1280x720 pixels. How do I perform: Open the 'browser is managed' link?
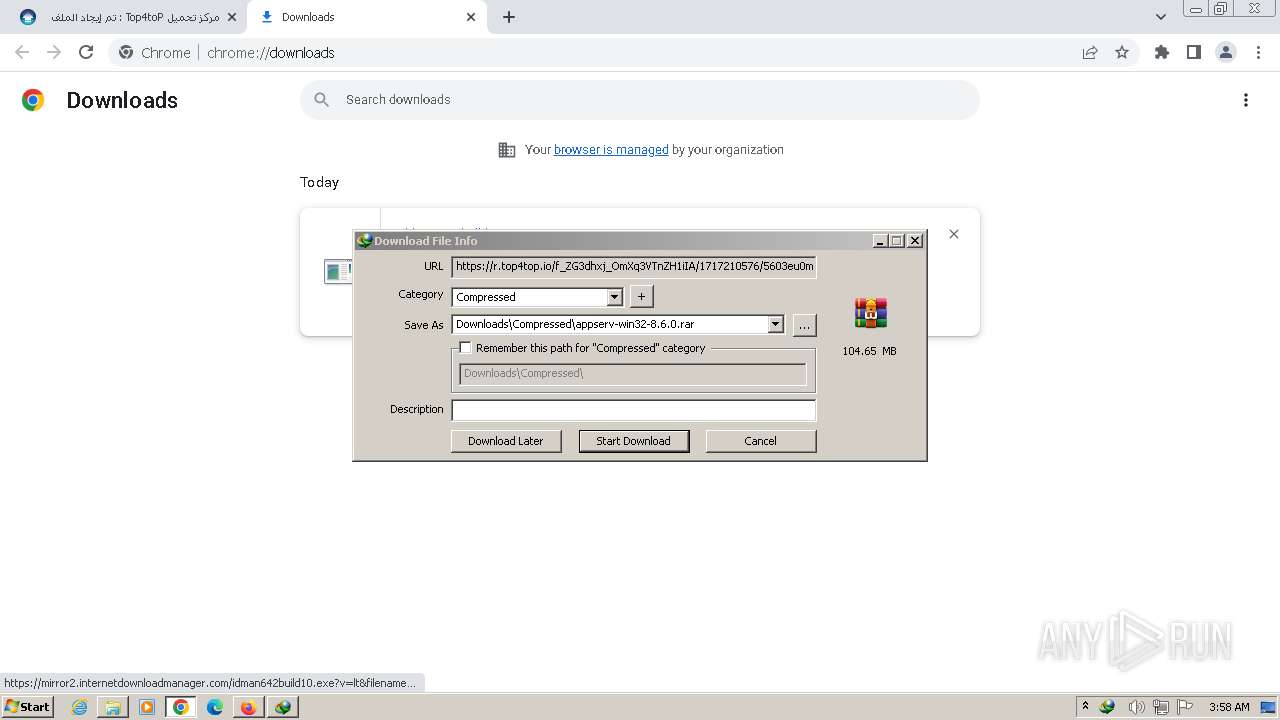[x=611, y=150]
